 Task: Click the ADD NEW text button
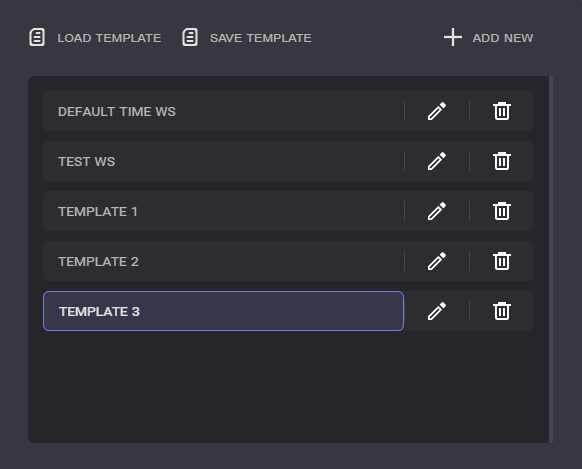(503, 38)
